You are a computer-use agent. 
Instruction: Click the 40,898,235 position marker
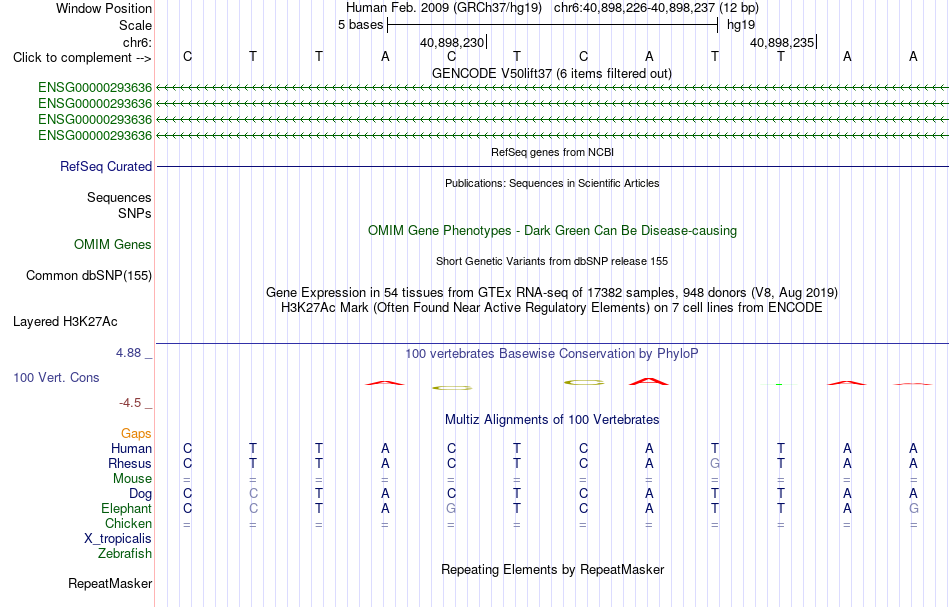(783, 42)
